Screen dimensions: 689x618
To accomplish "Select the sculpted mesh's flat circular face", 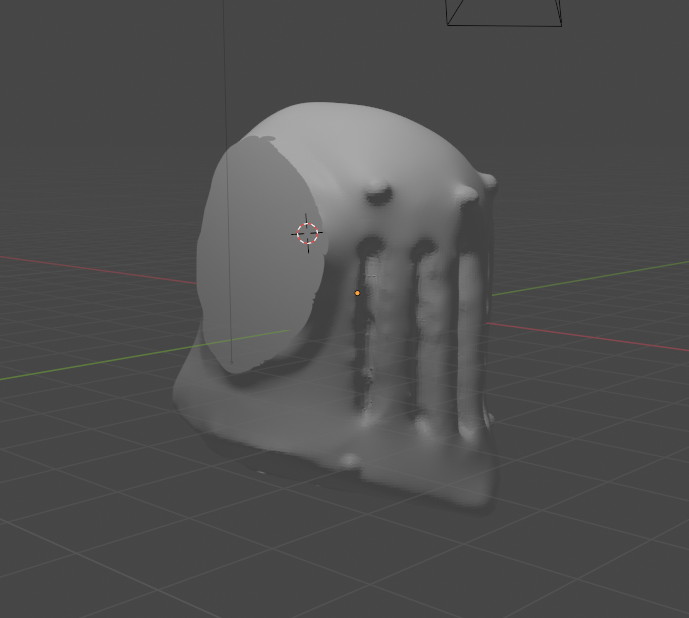I will pyautogui.click(x=262, y=255).
